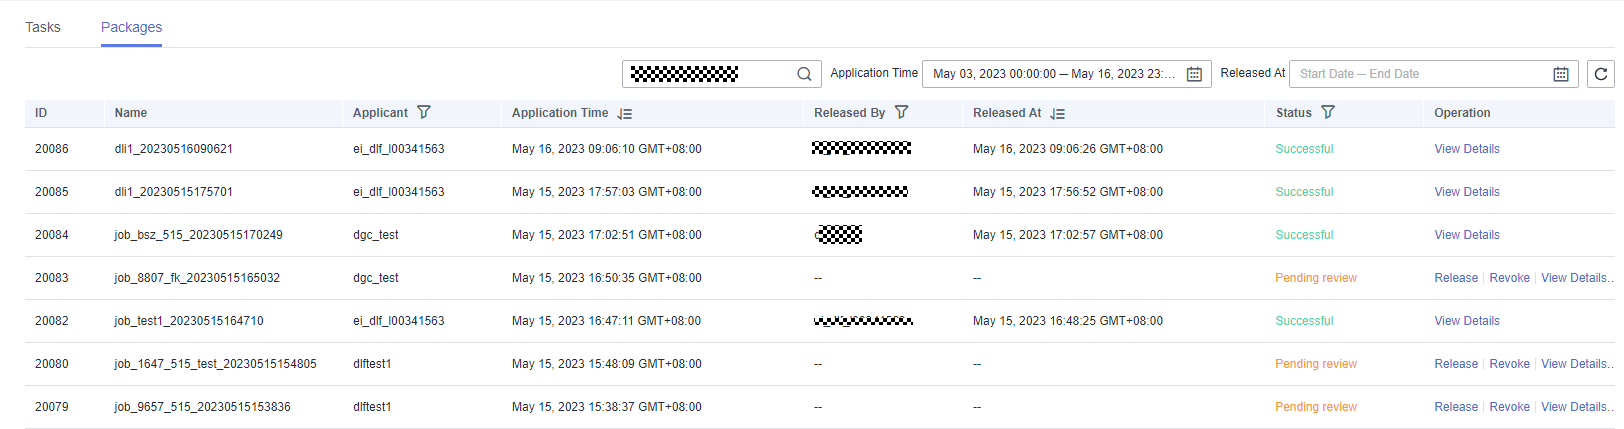Open the Application Time calendar icon

pos(1194,74)
